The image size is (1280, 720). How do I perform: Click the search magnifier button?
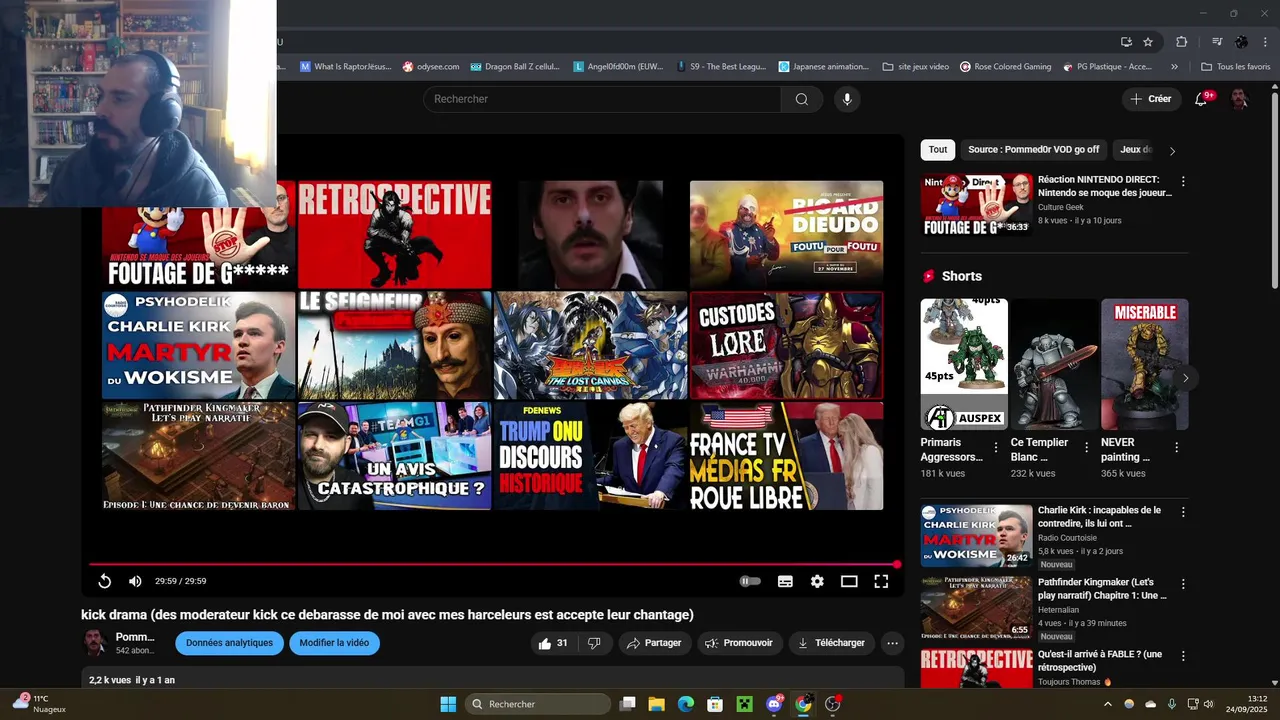click(x=802, y=99)
